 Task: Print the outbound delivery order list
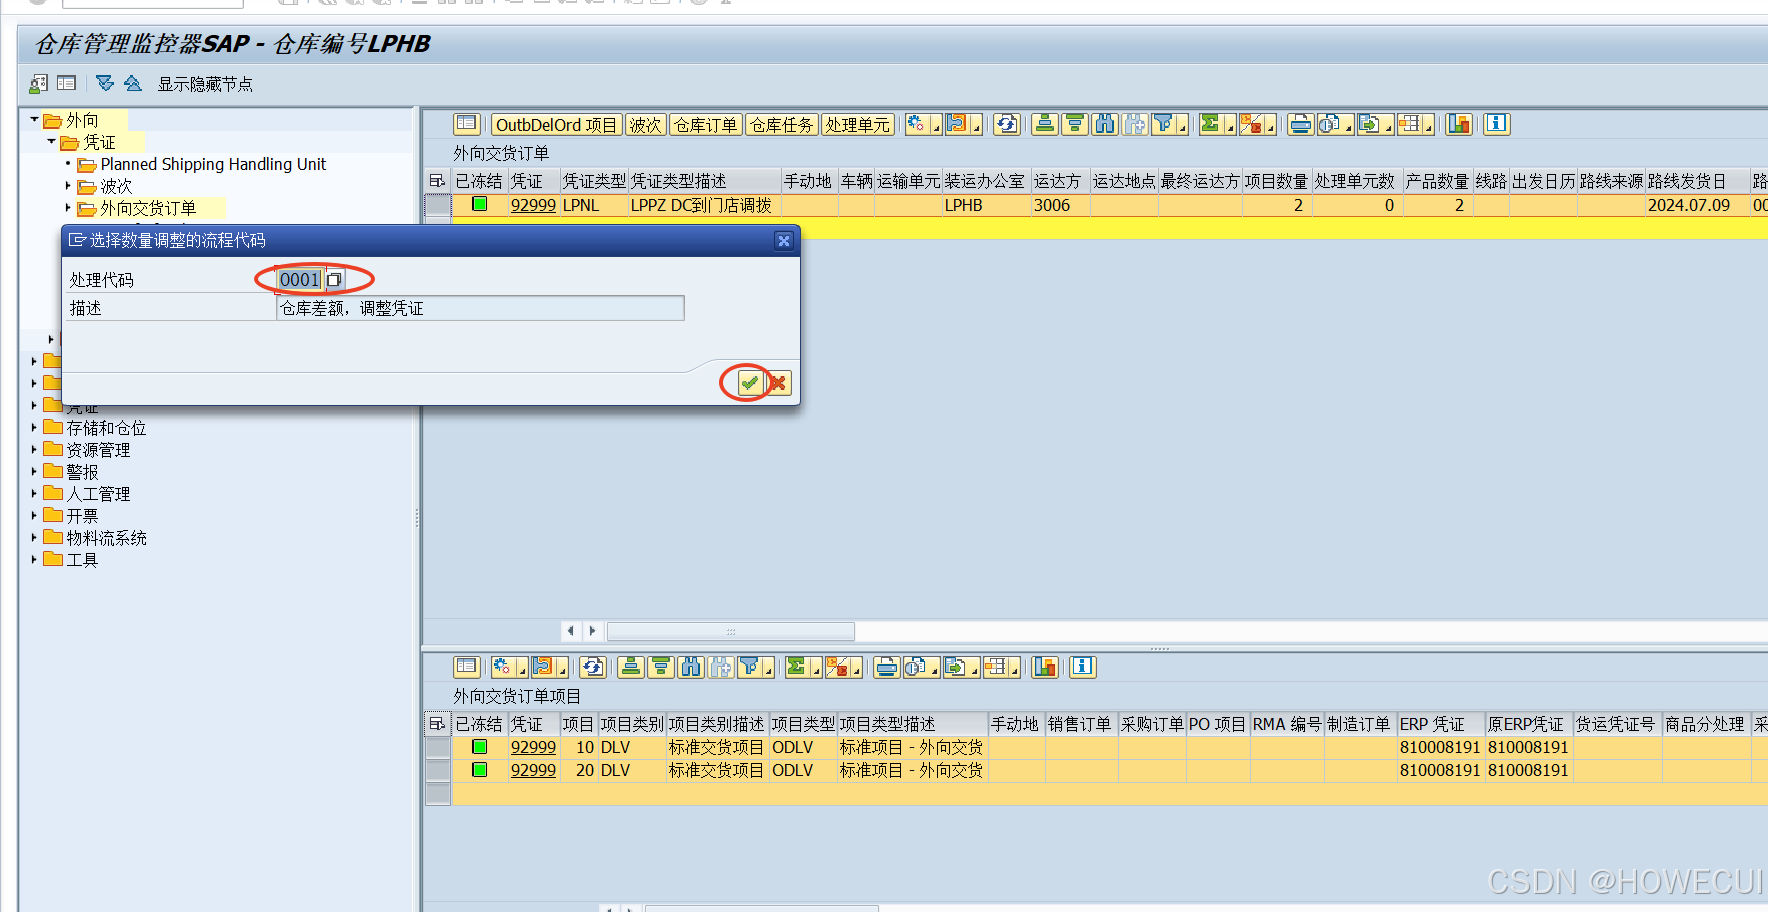pos(1300,124)
